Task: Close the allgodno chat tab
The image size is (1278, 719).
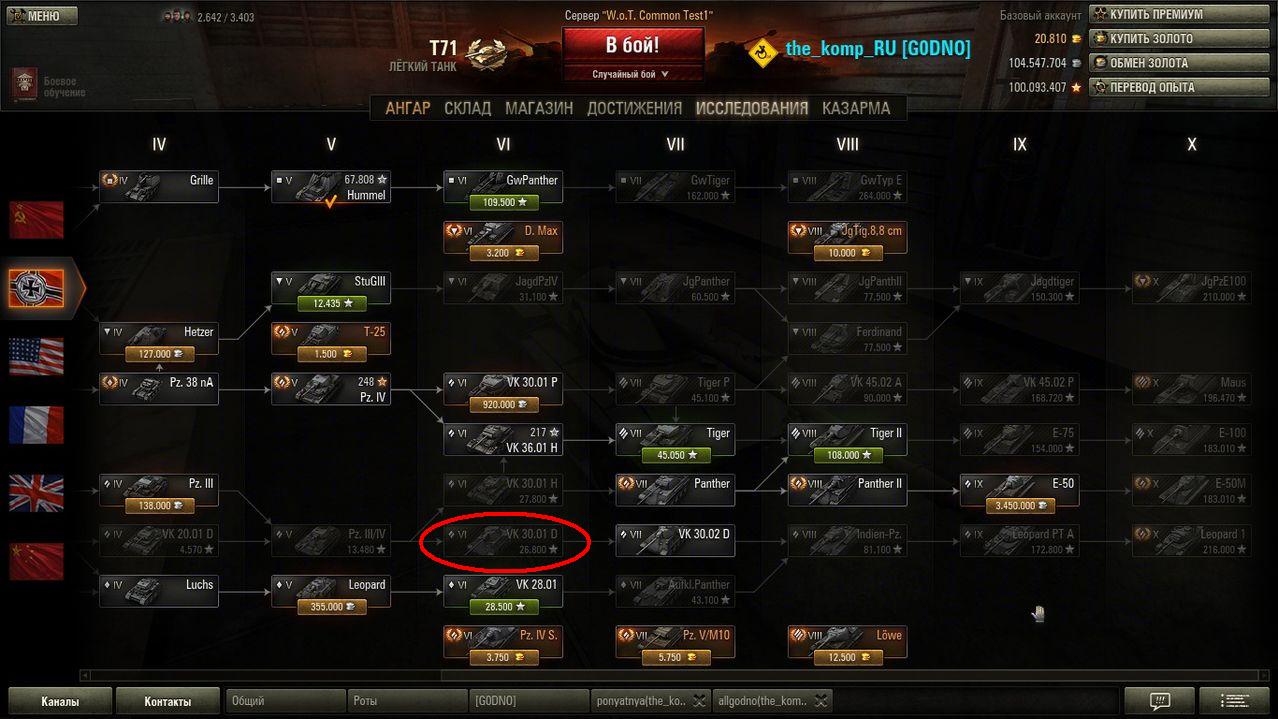Action: (x=821, y=701)
